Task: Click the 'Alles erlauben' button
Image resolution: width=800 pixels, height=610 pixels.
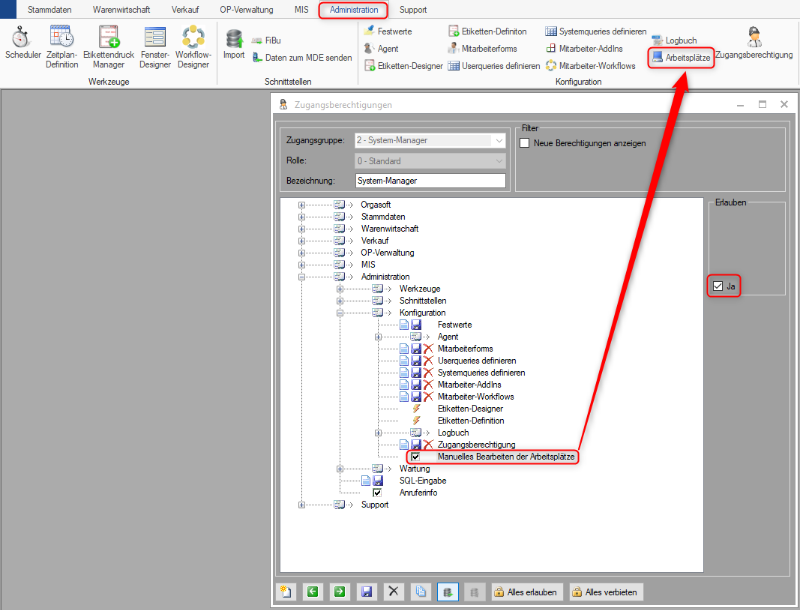Action: coord(527,592)
